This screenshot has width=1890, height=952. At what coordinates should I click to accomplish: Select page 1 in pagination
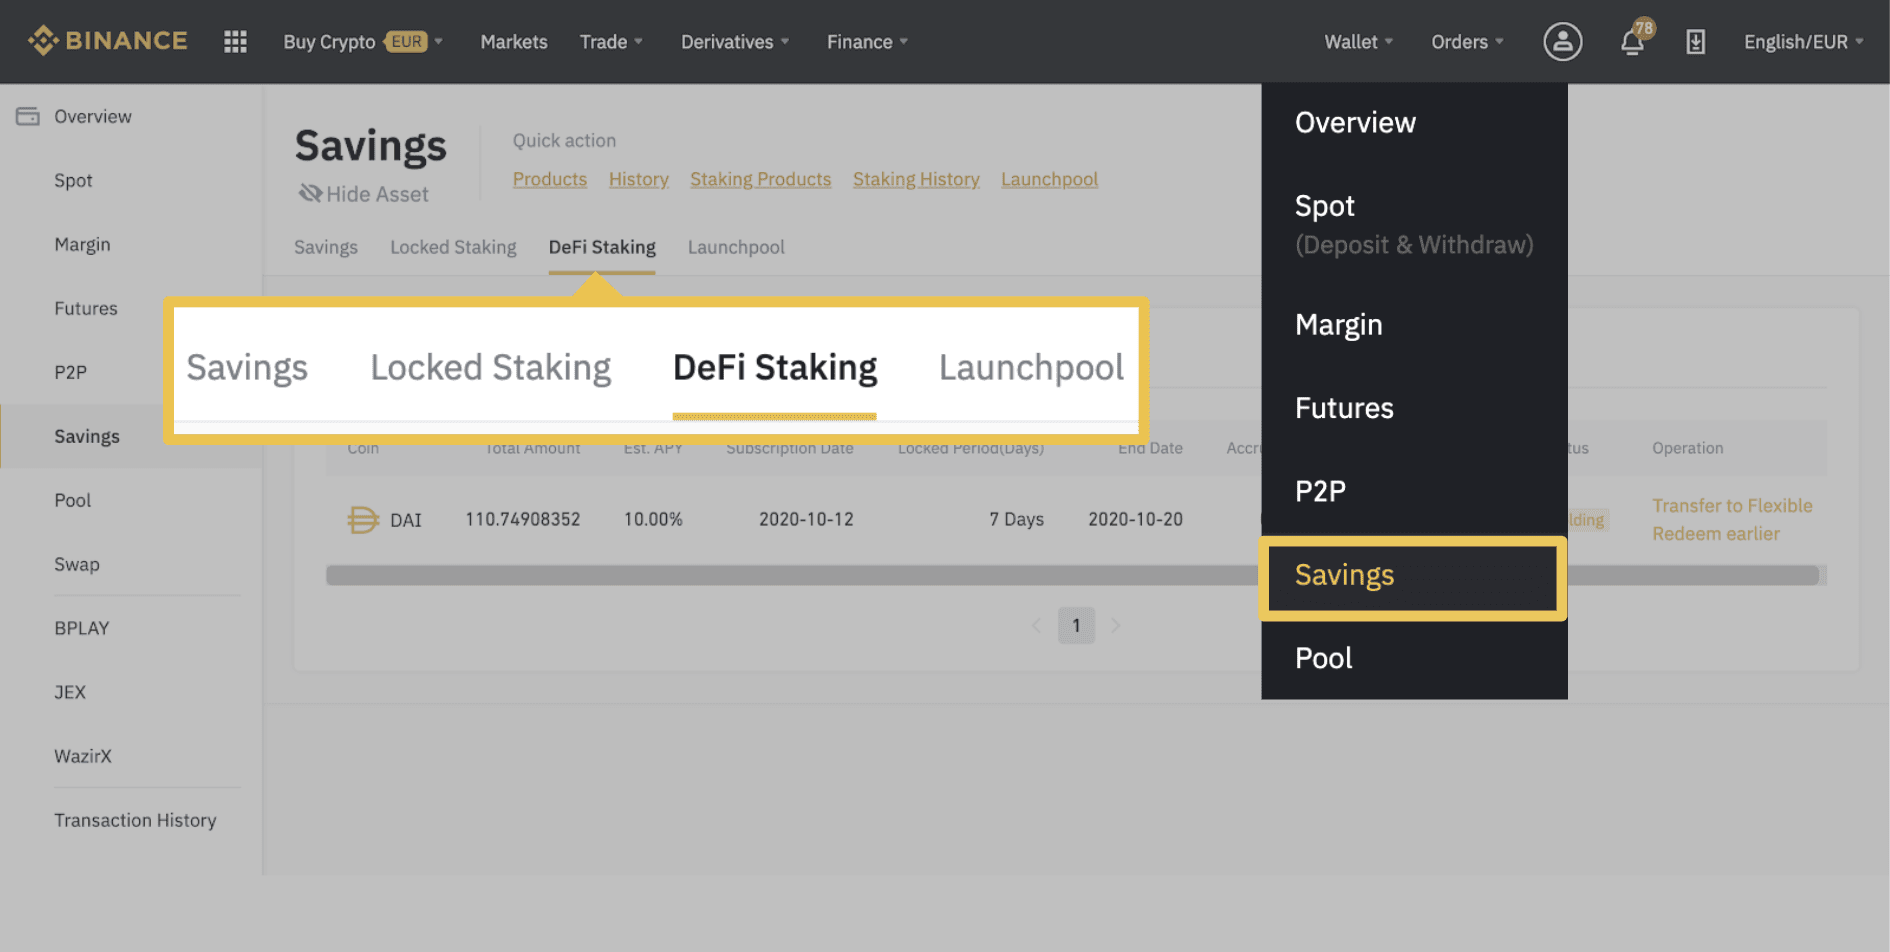click(x=1076, y=626)
